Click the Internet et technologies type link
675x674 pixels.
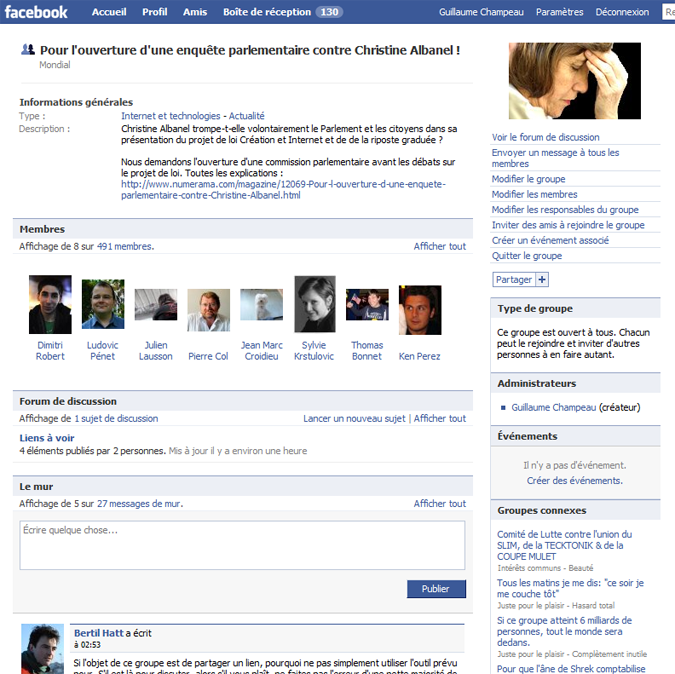coord(170,116)
